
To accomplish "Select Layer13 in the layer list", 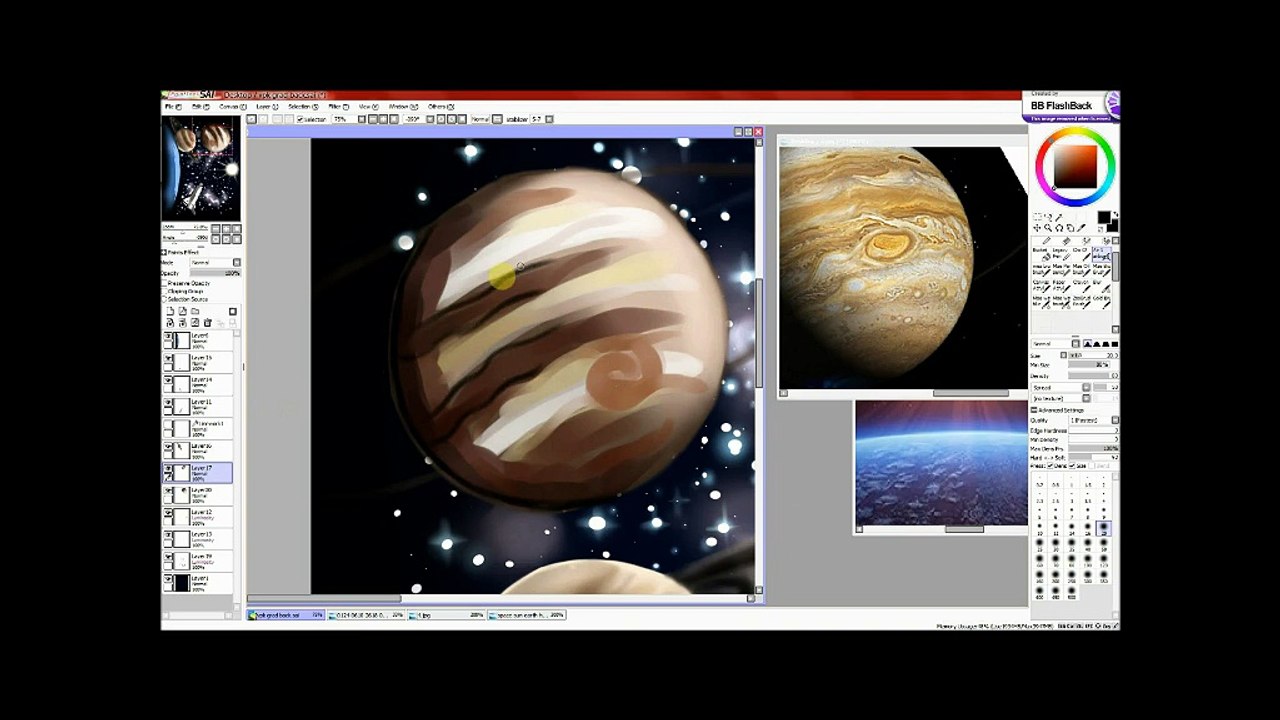I will tap(198, 538).
